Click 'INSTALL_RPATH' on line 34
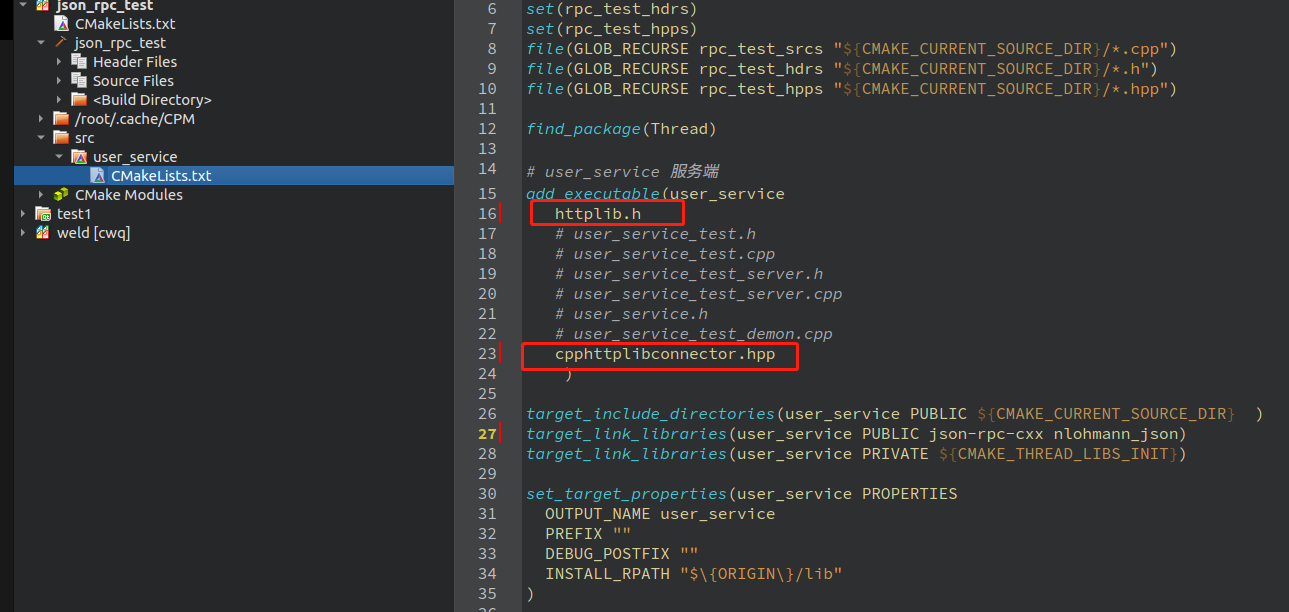The image size is (1289, 612). point(607,573)
